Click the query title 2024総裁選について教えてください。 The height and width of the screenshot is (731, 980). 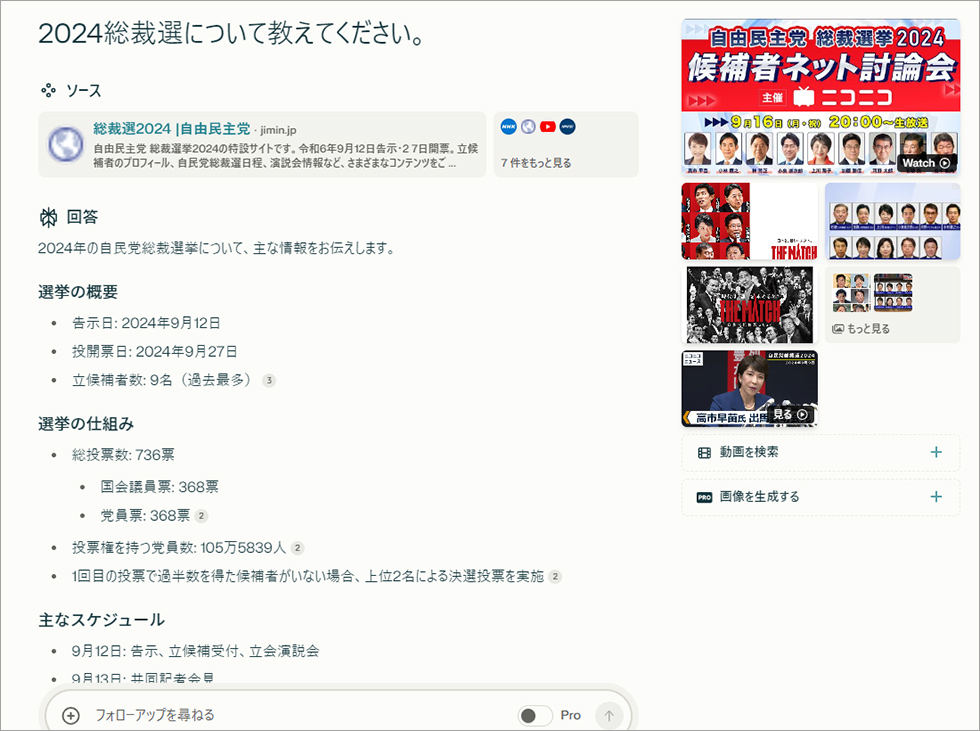(231, 34)
